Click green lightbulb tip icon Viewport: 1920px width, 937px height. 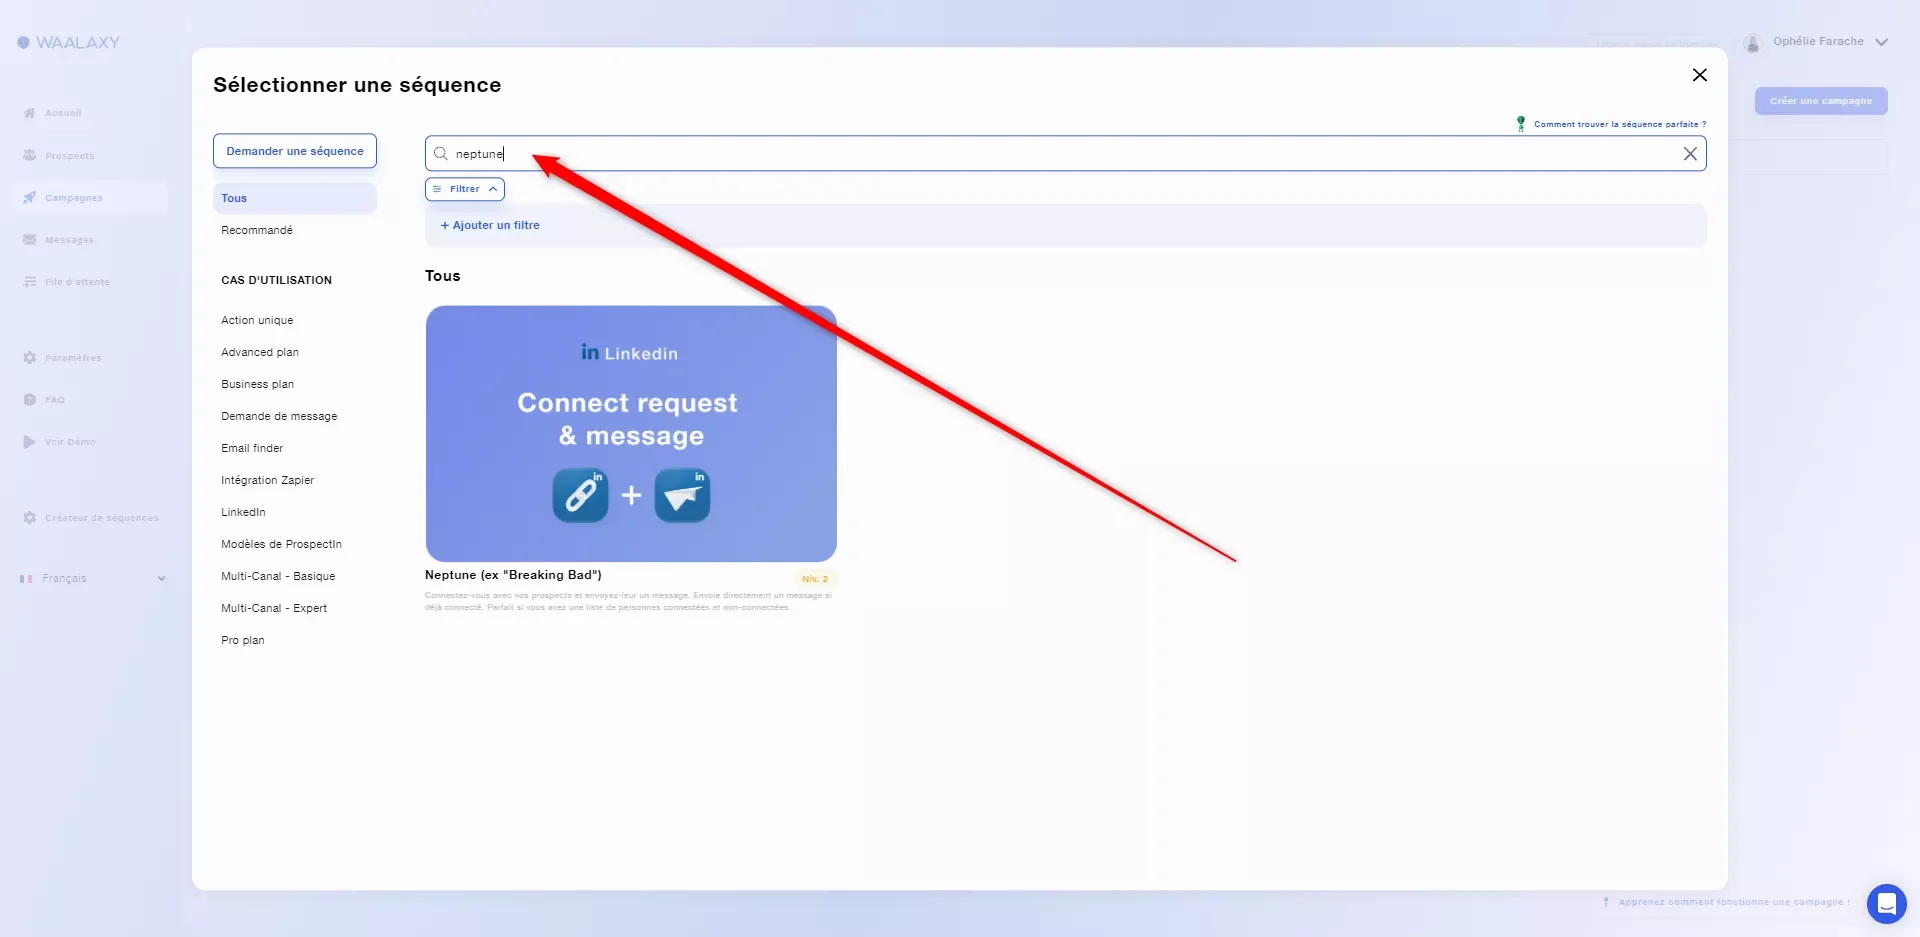[1521, 124]
